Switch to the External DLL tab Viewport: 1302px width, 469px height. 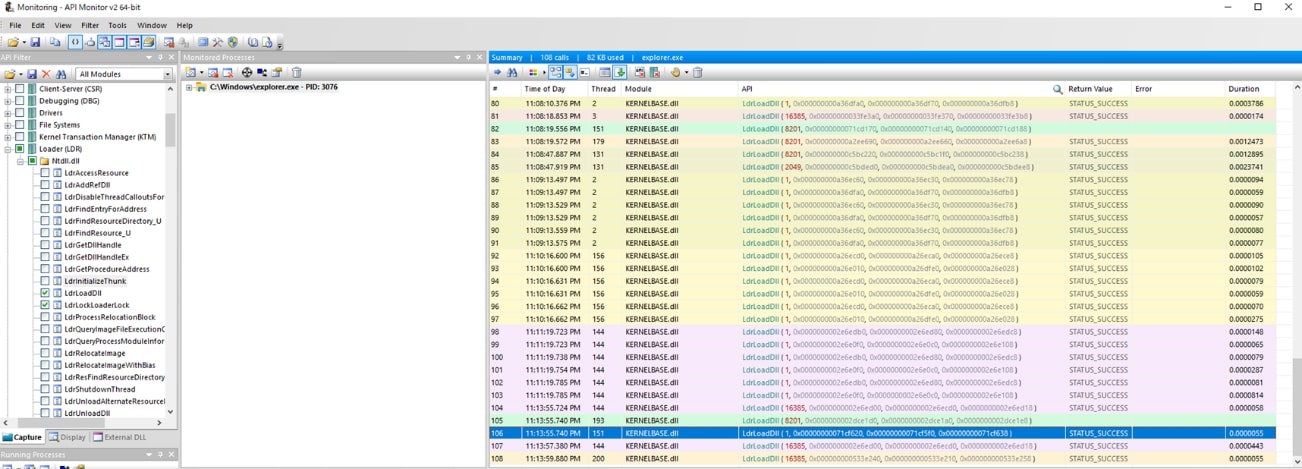coord(120,437)
